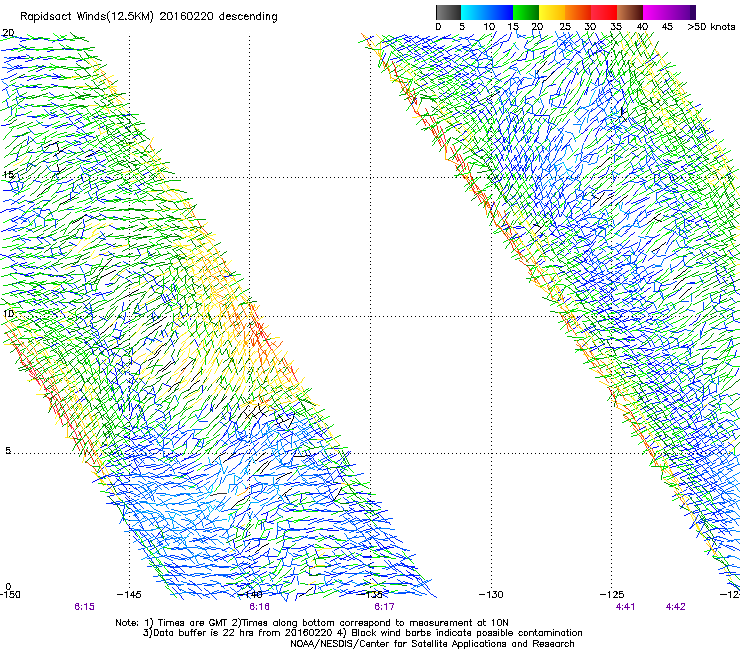
Task: Click the brown 35-40 knots color segment
Action: tap(630, 12)
